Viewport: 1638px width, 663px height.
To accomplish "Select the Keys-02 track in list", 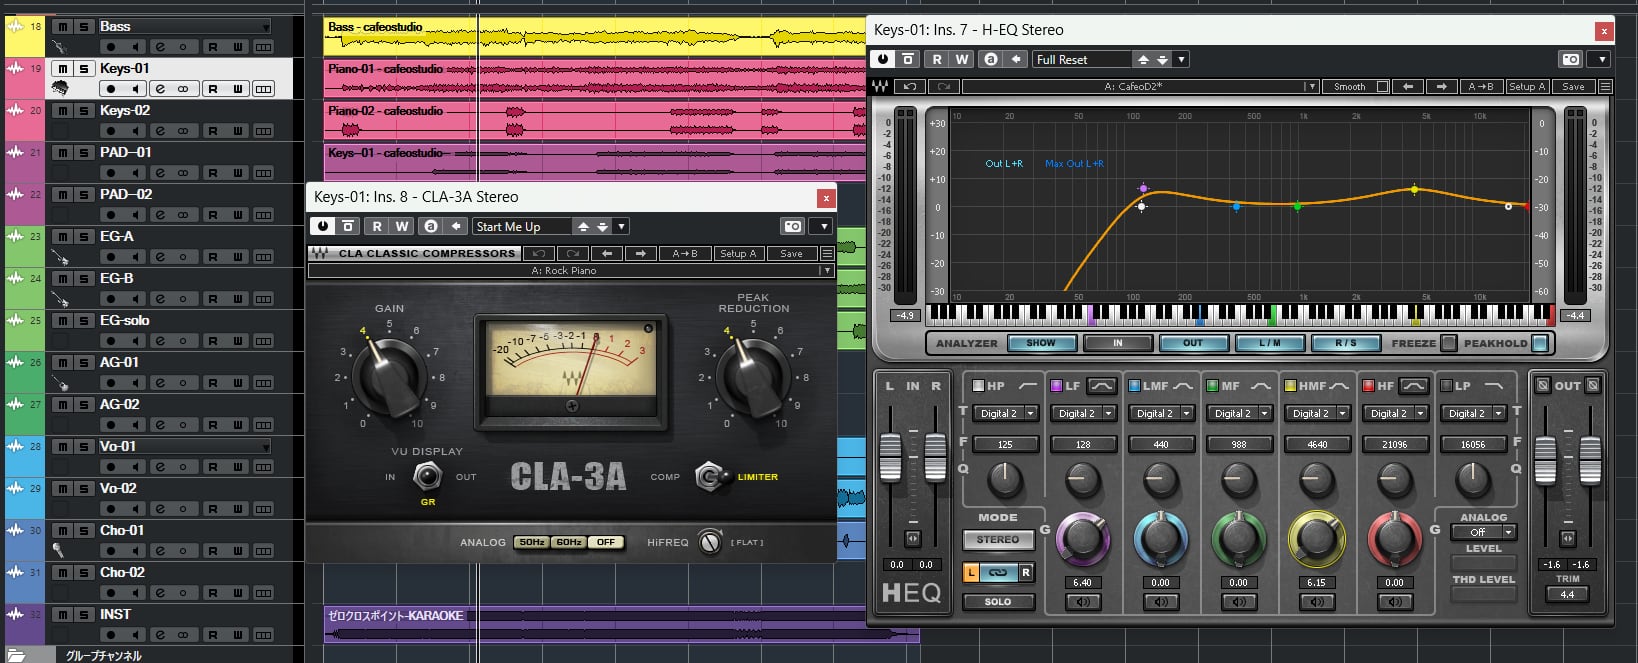I will tap(180, 110).
